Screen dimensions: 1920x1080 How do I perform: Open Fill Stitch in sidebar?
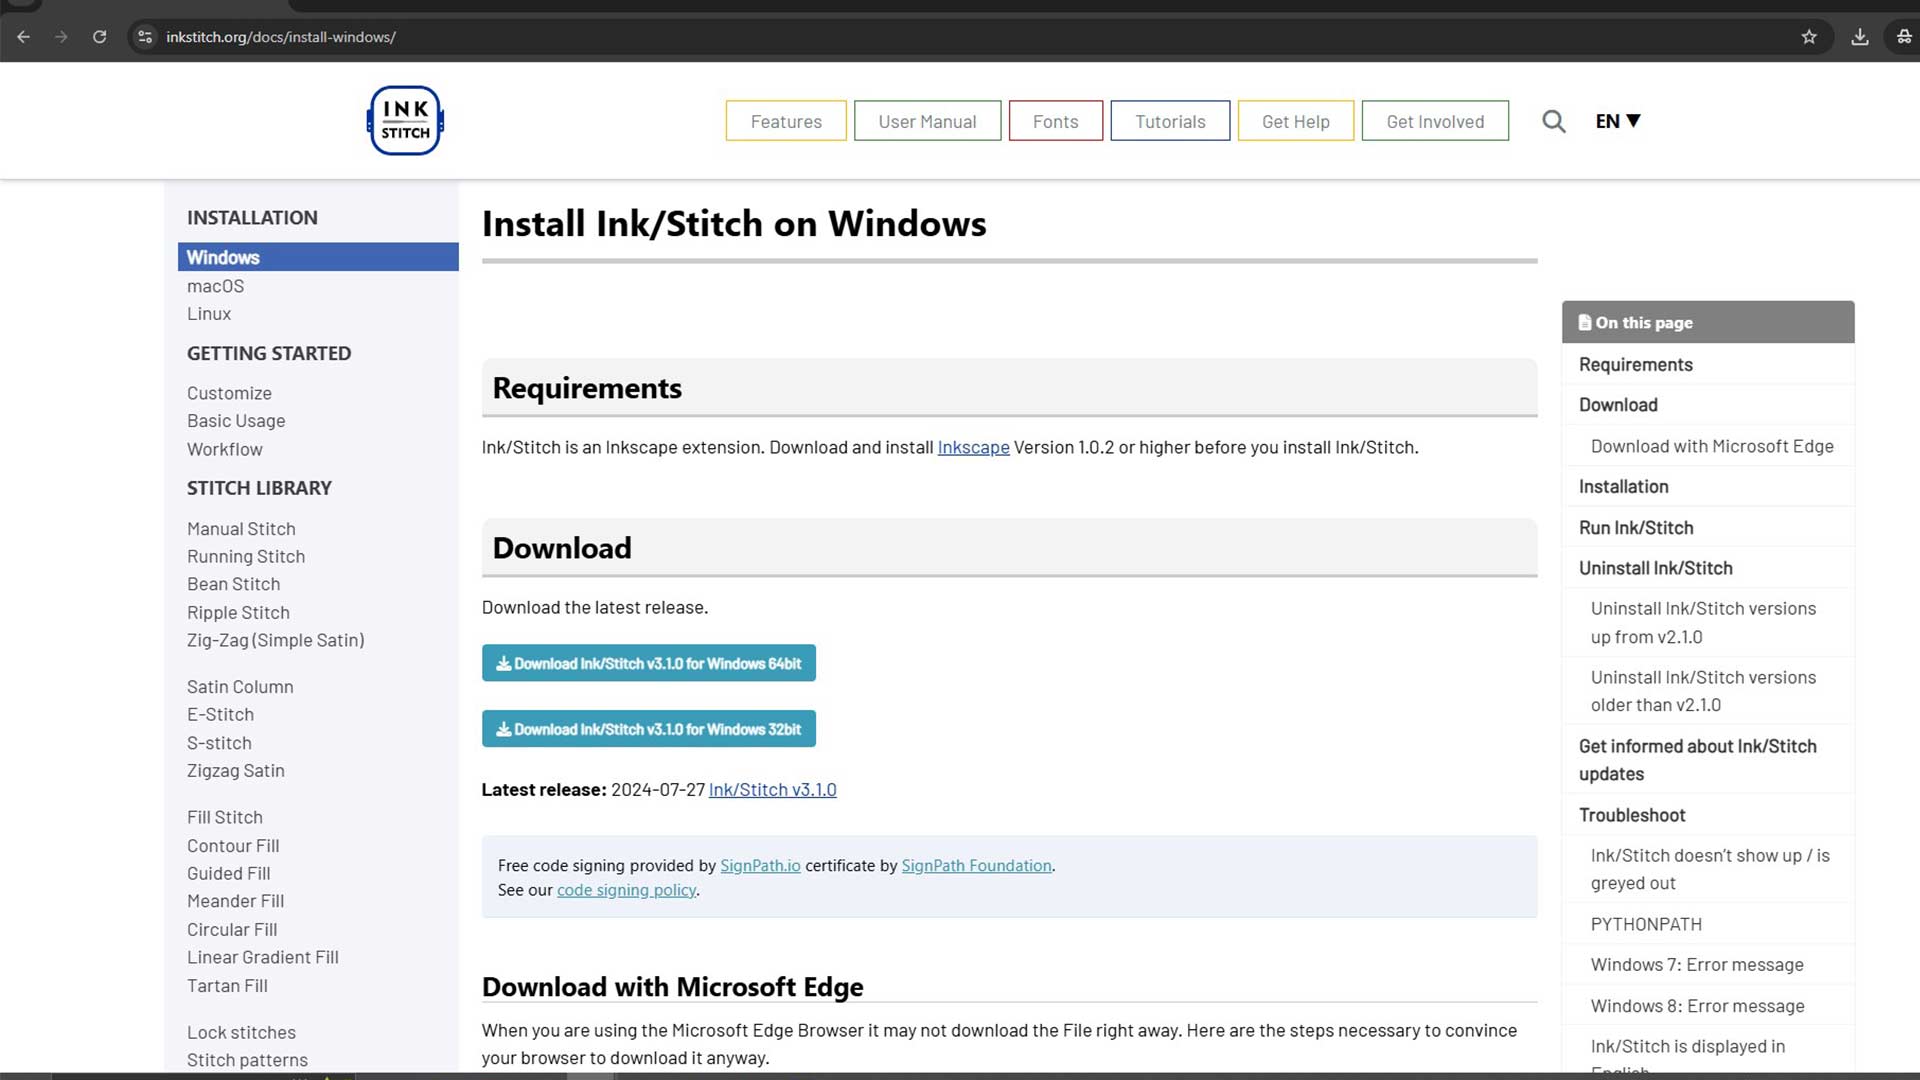tap(225, 817)
